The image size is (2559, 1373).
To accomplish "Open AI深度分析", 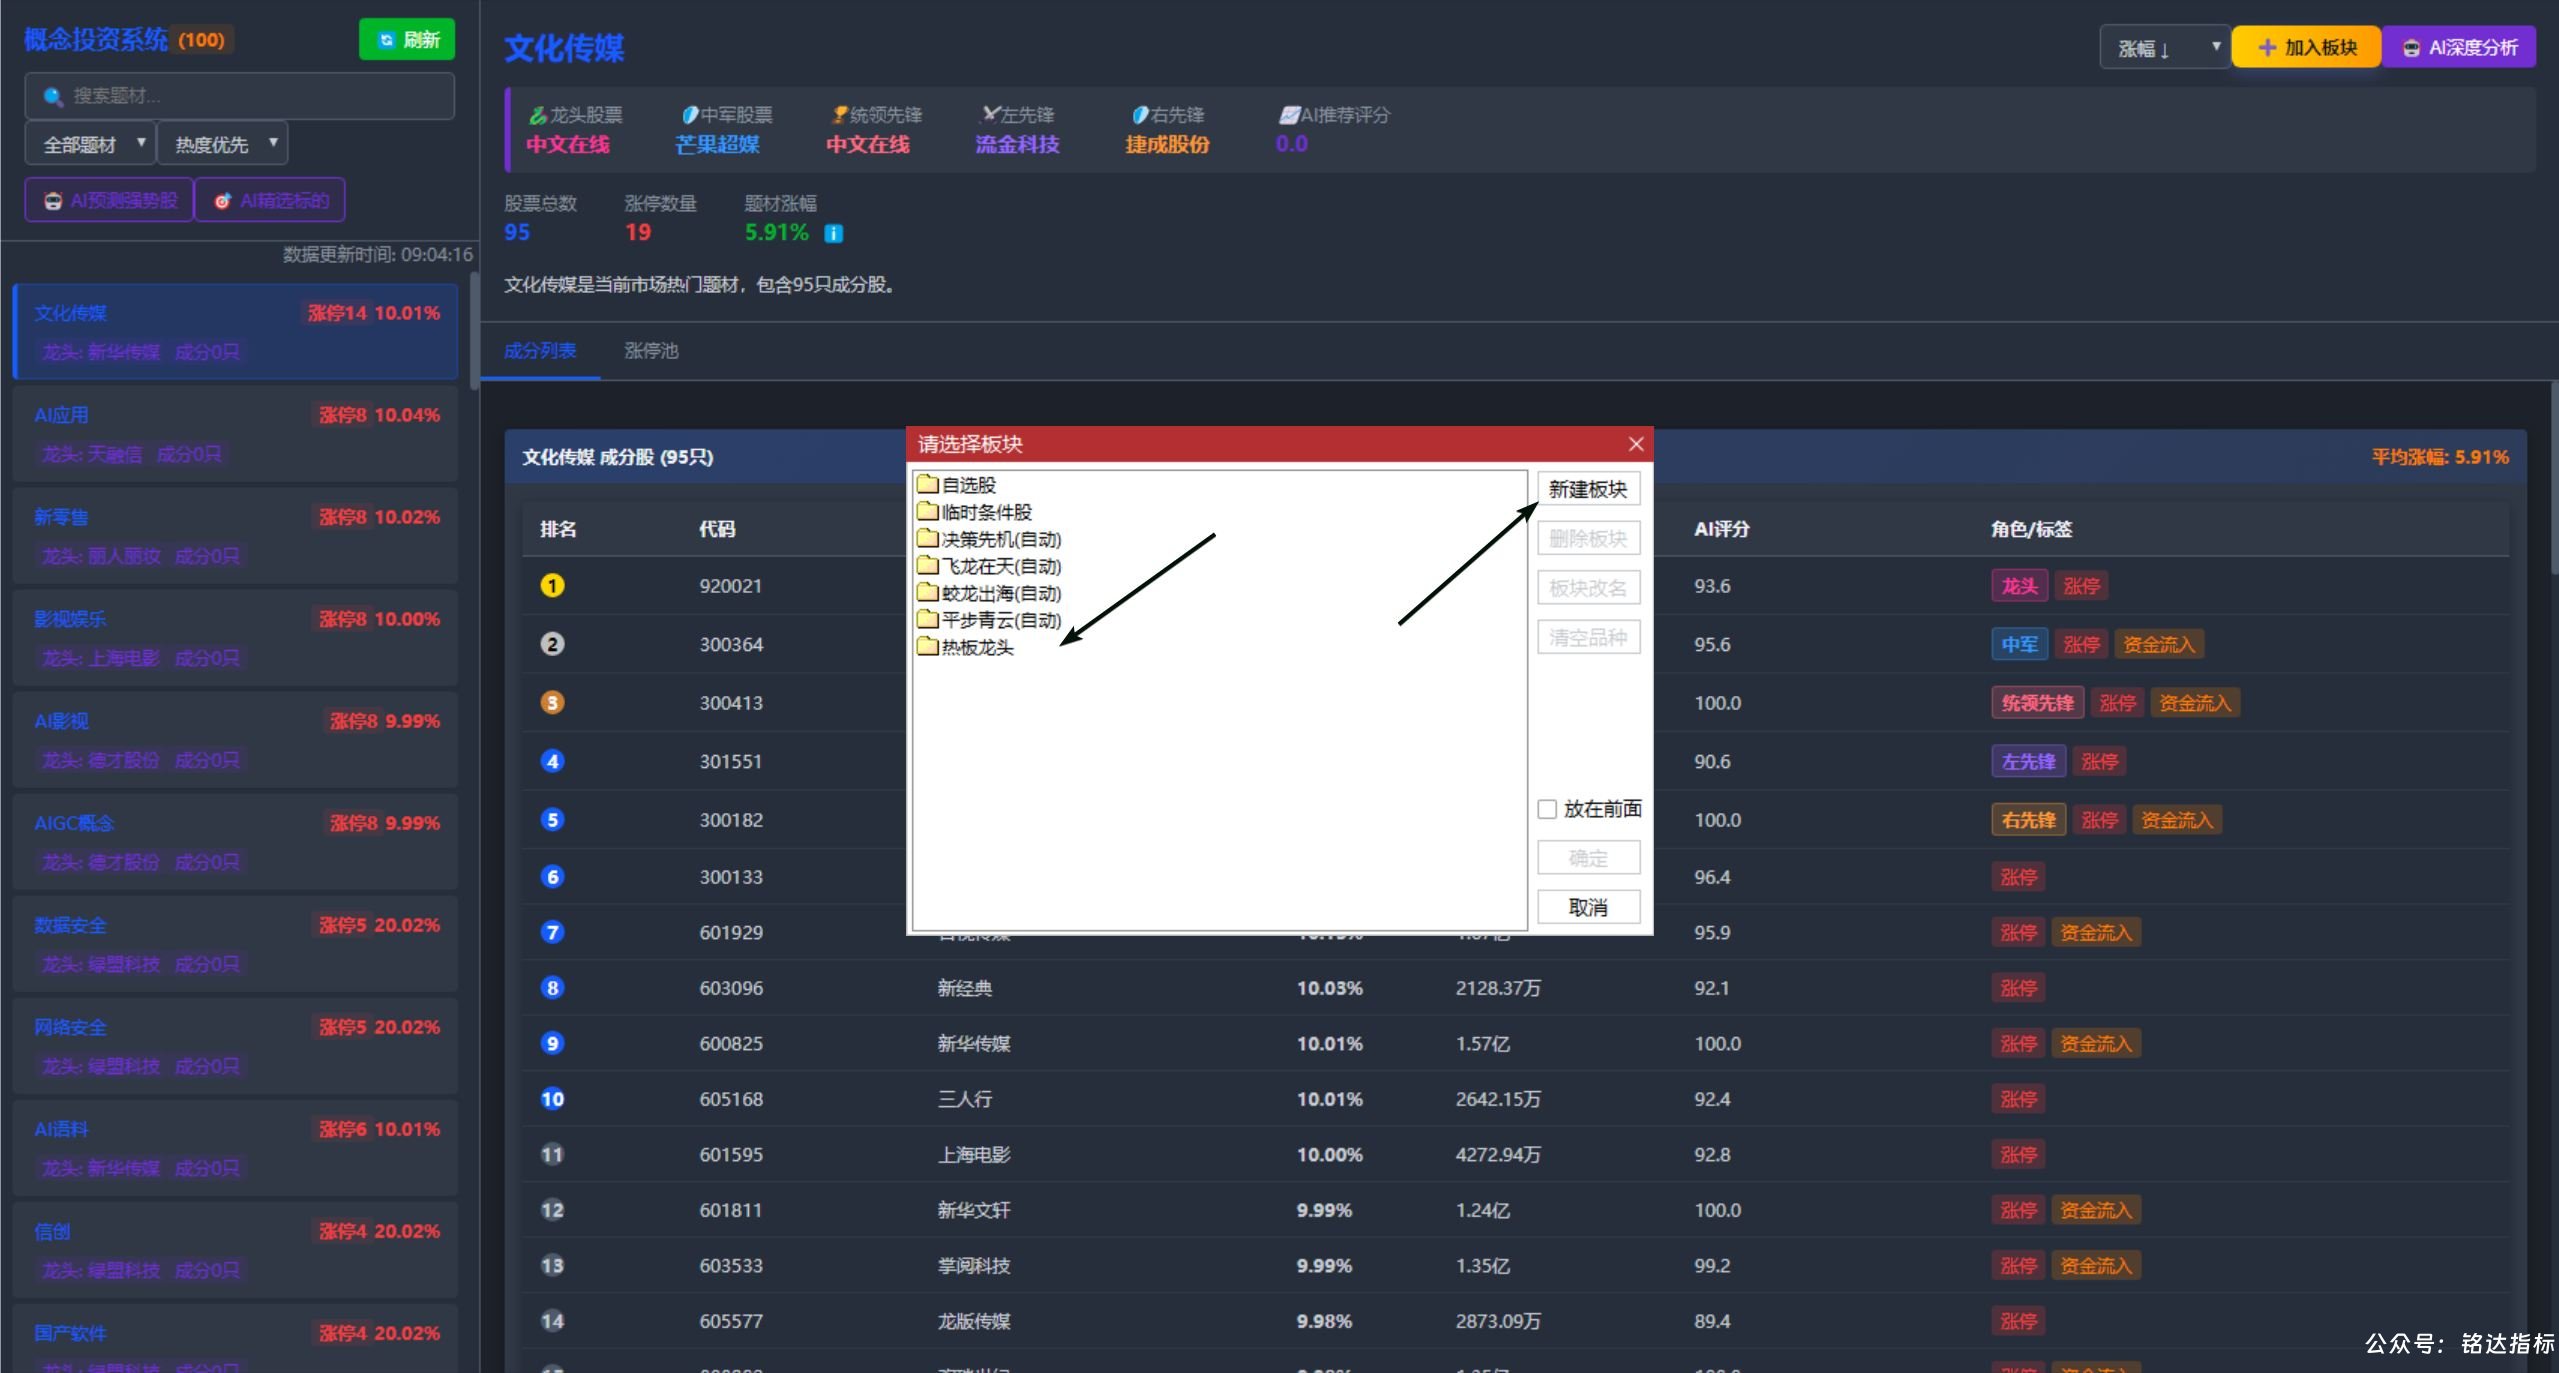I will [x=2459, y=47].
